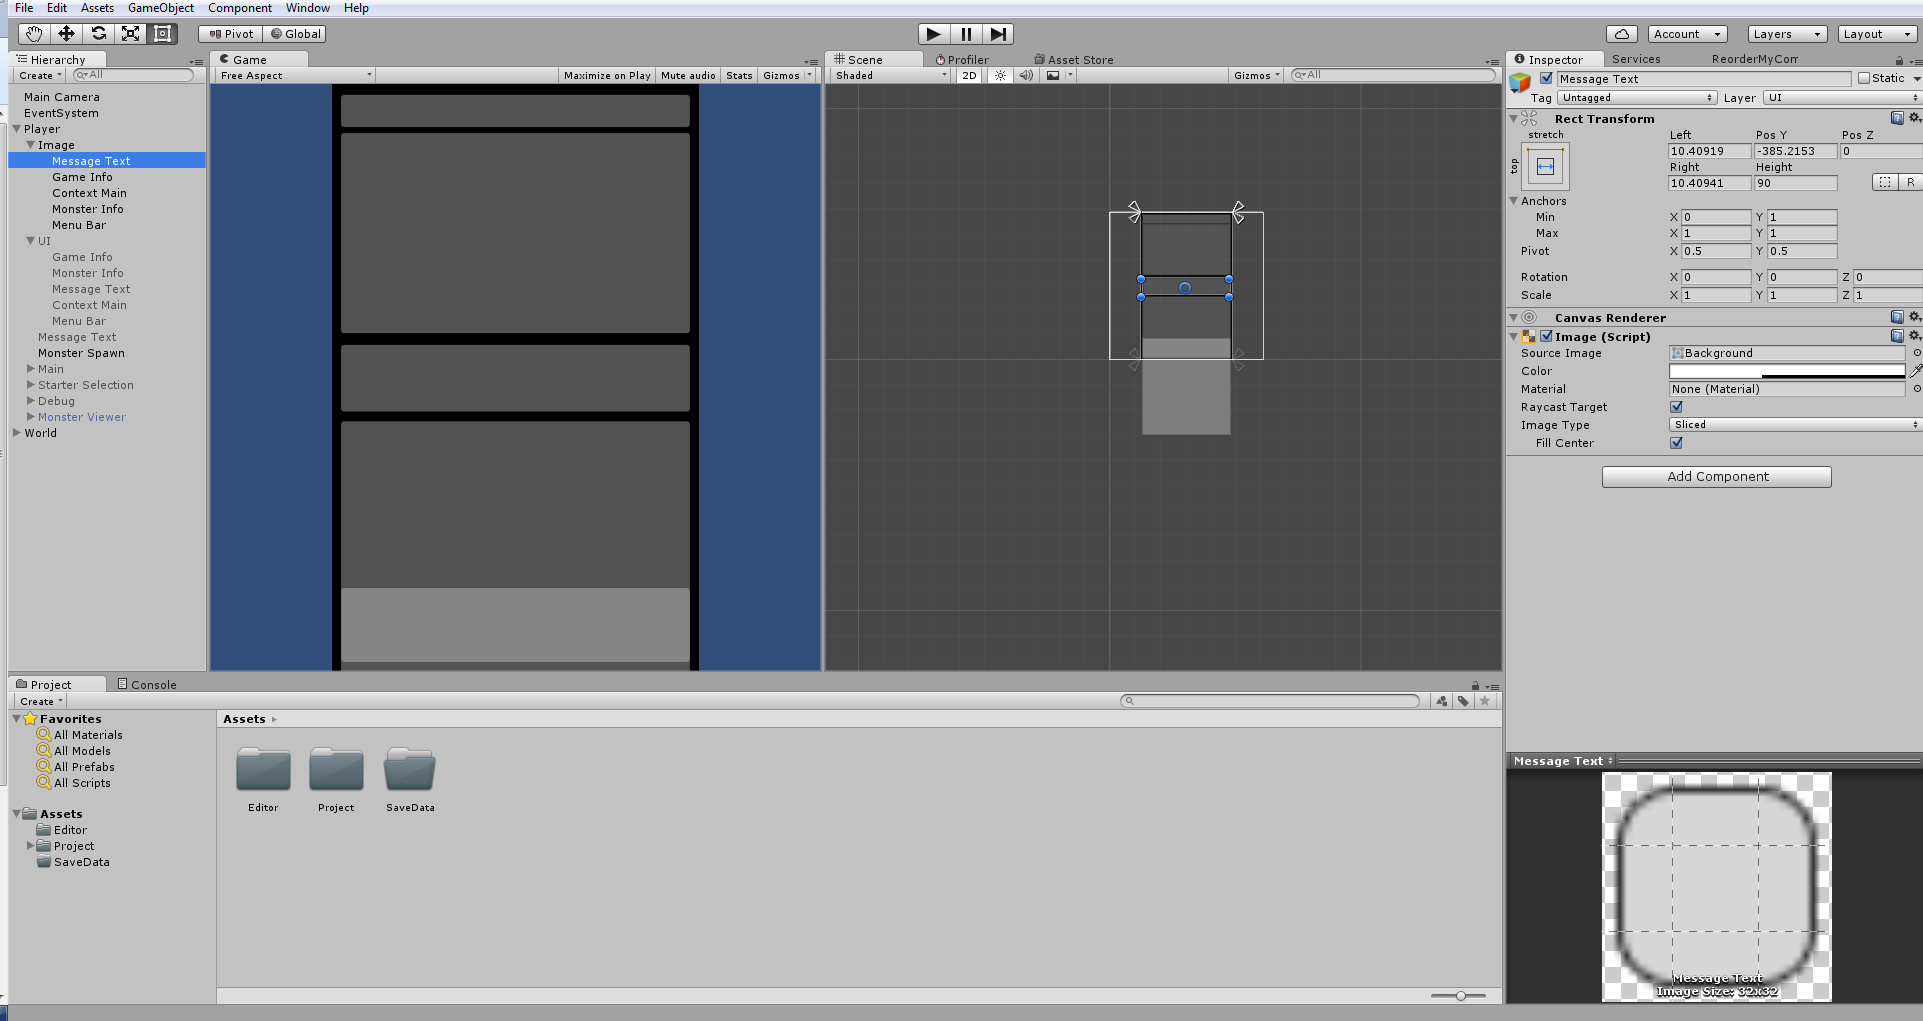The image size is (1923, 1021).
Task: Toggle scene lighting icon in Scene view
Action: 1000,75
